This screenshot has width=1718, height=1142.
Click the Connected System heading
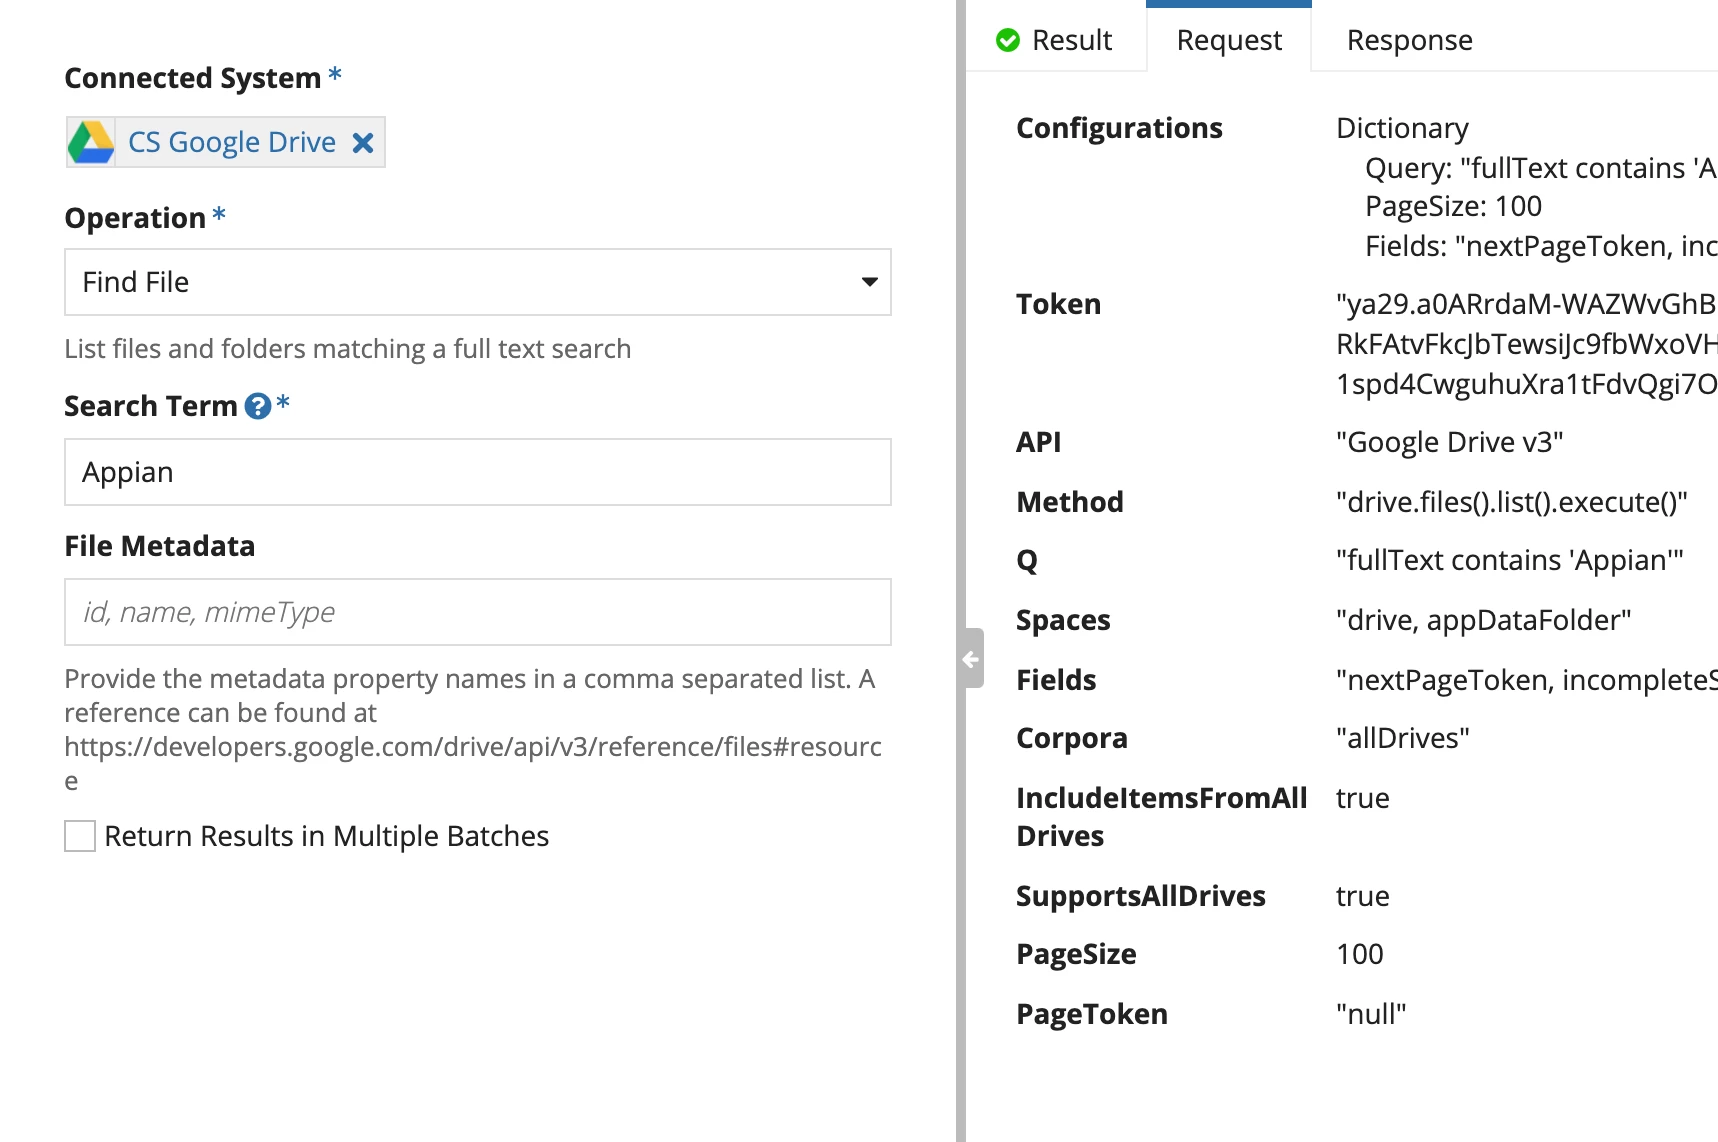pyautogui.click(x=192, y=78)
